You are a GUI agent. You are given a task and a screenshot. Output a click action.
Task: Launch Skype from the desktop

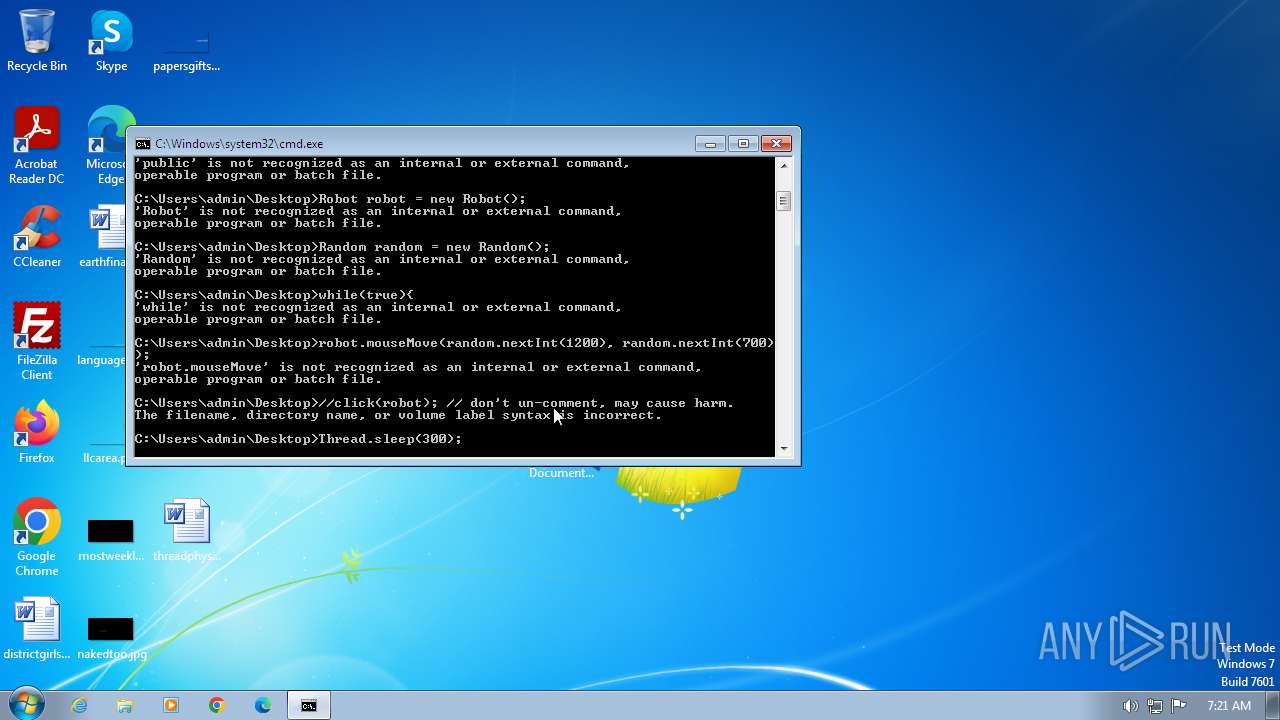pyautogui.click(x=111, y=41)
